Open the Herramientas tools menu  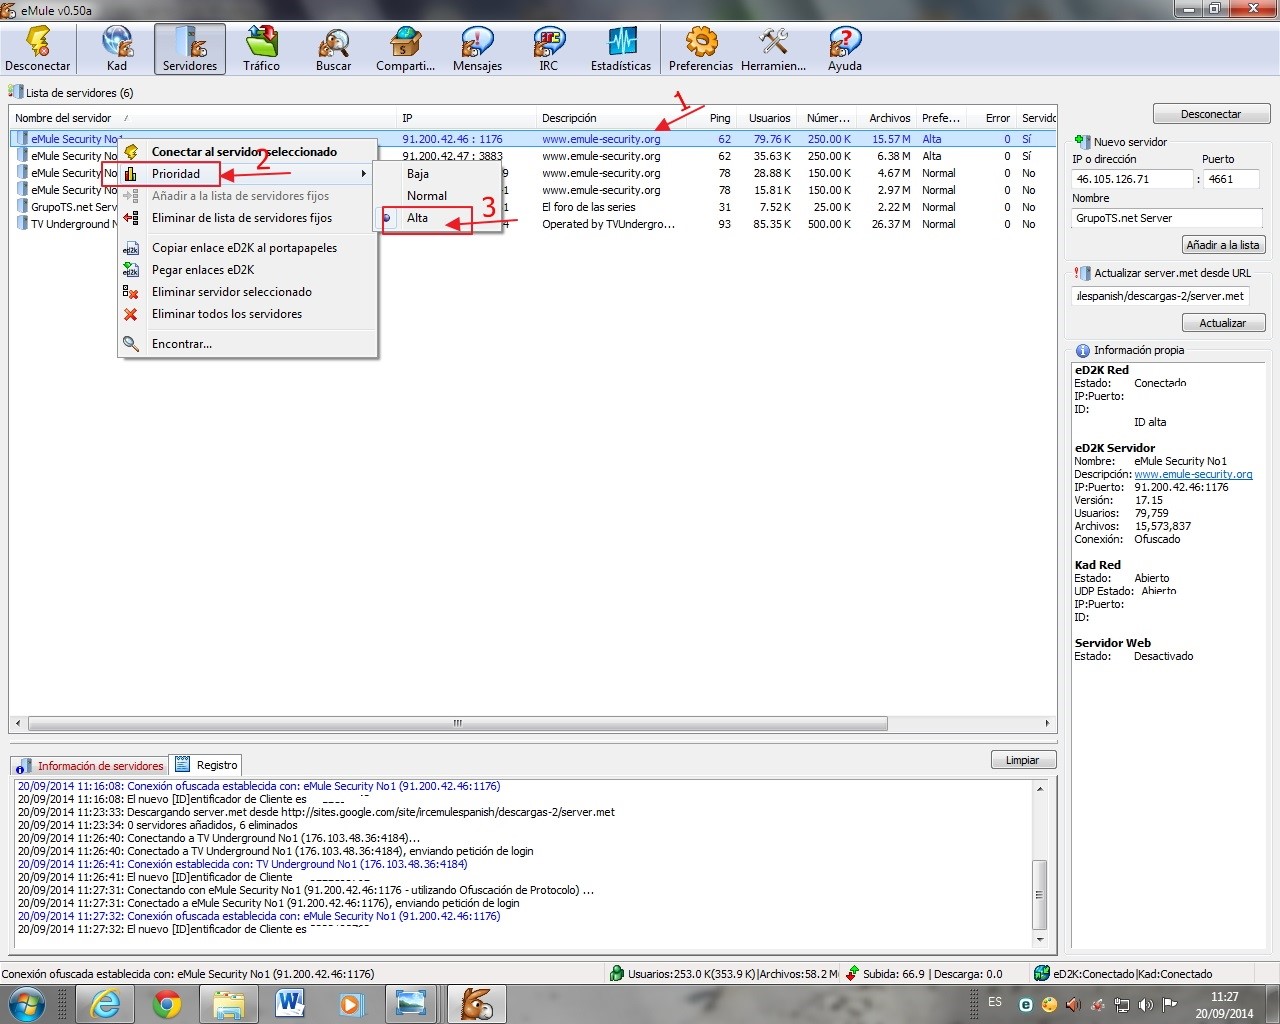coord(773,47)
